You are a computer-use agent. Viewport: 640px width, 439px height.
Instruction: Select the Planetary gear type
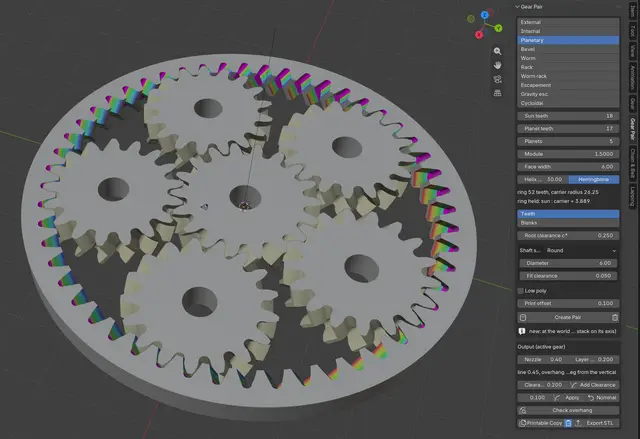(568, 40)
